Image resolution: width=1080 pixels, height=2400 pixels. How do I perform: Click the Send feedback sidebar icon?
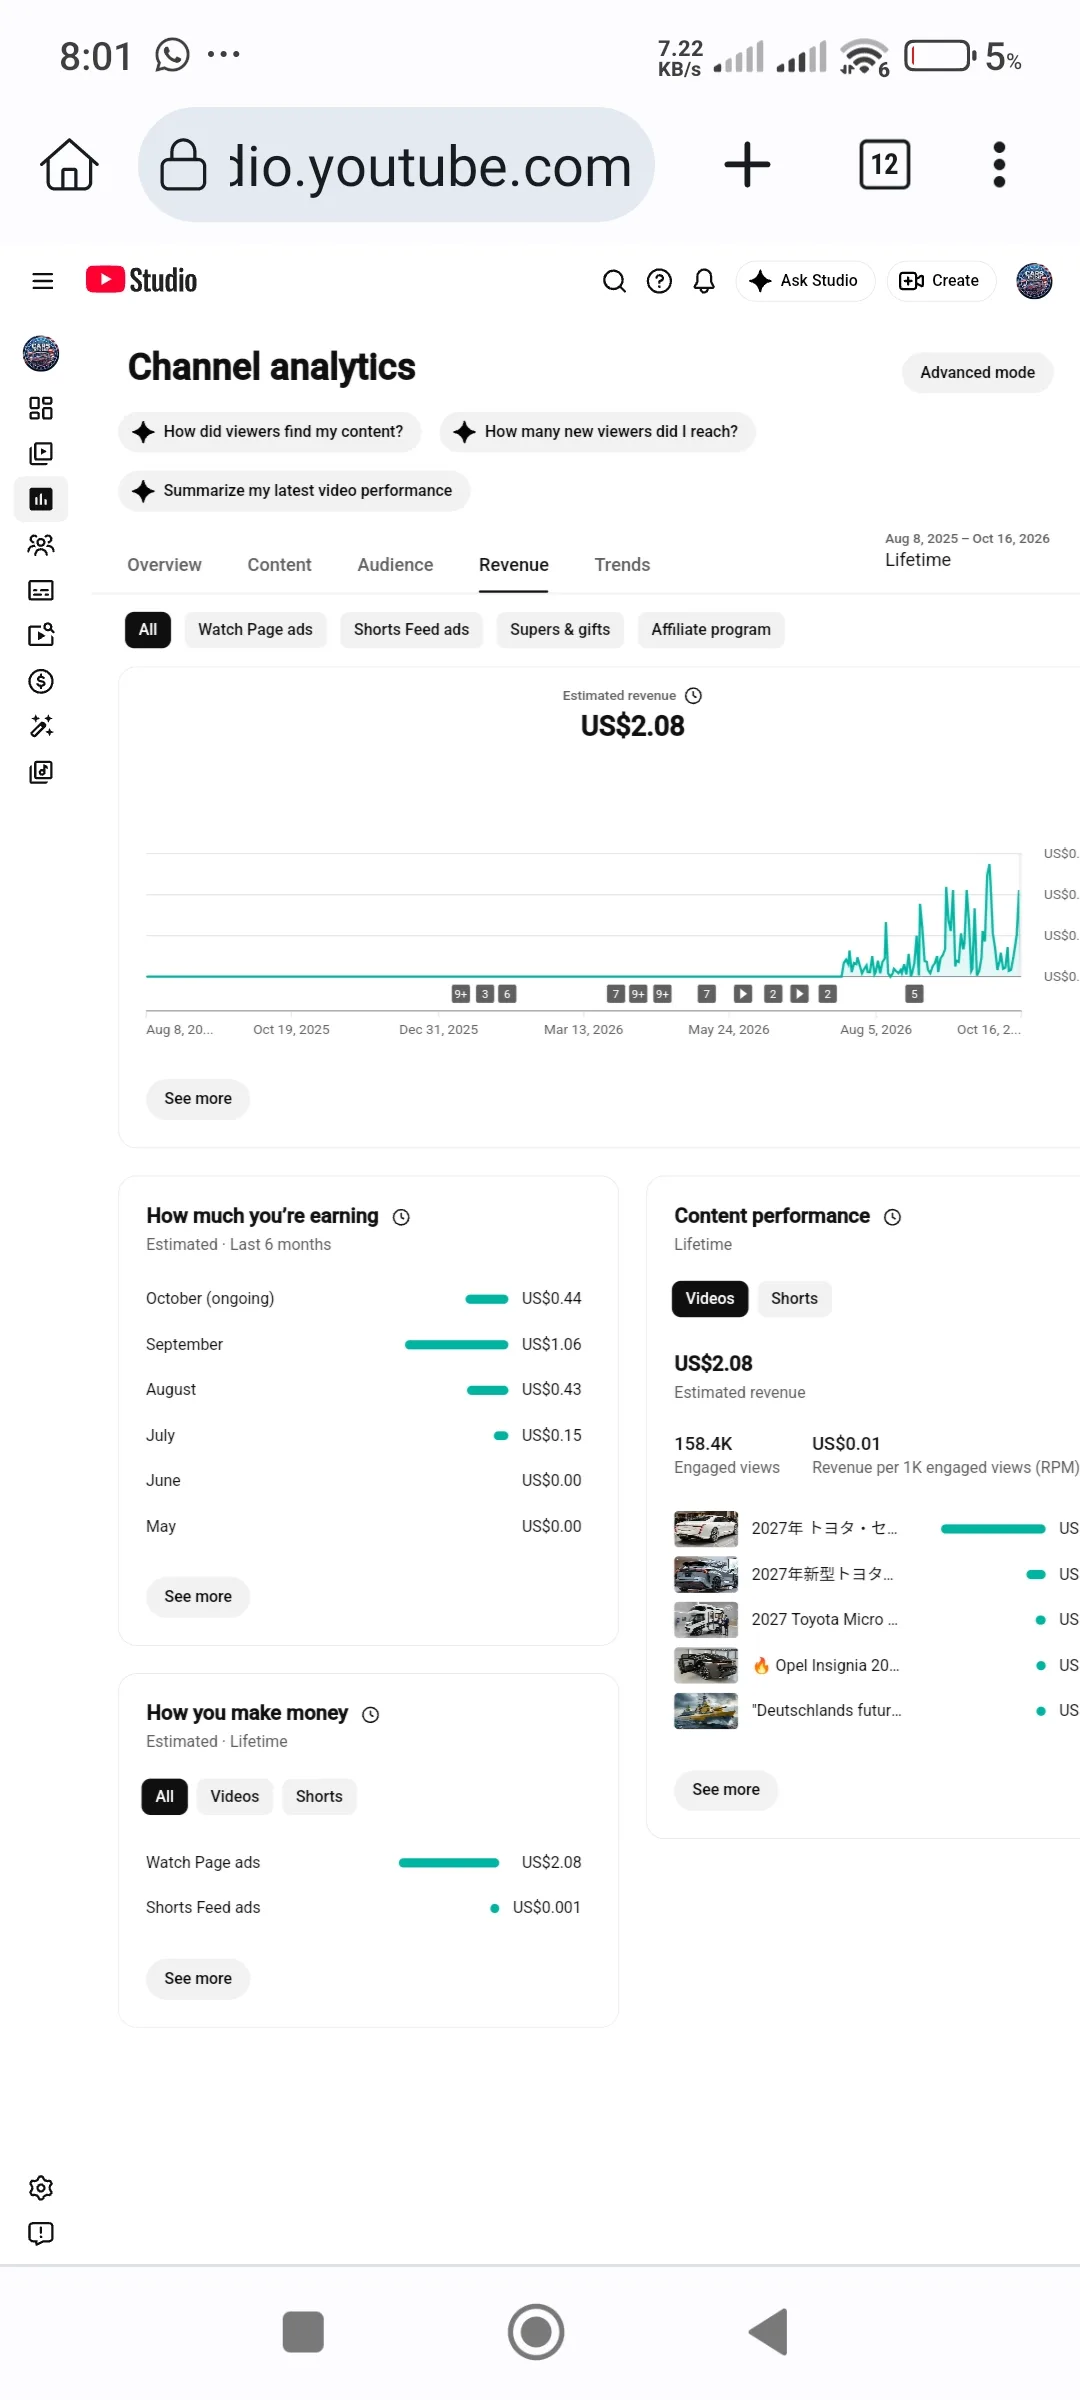coord(41,2233)
